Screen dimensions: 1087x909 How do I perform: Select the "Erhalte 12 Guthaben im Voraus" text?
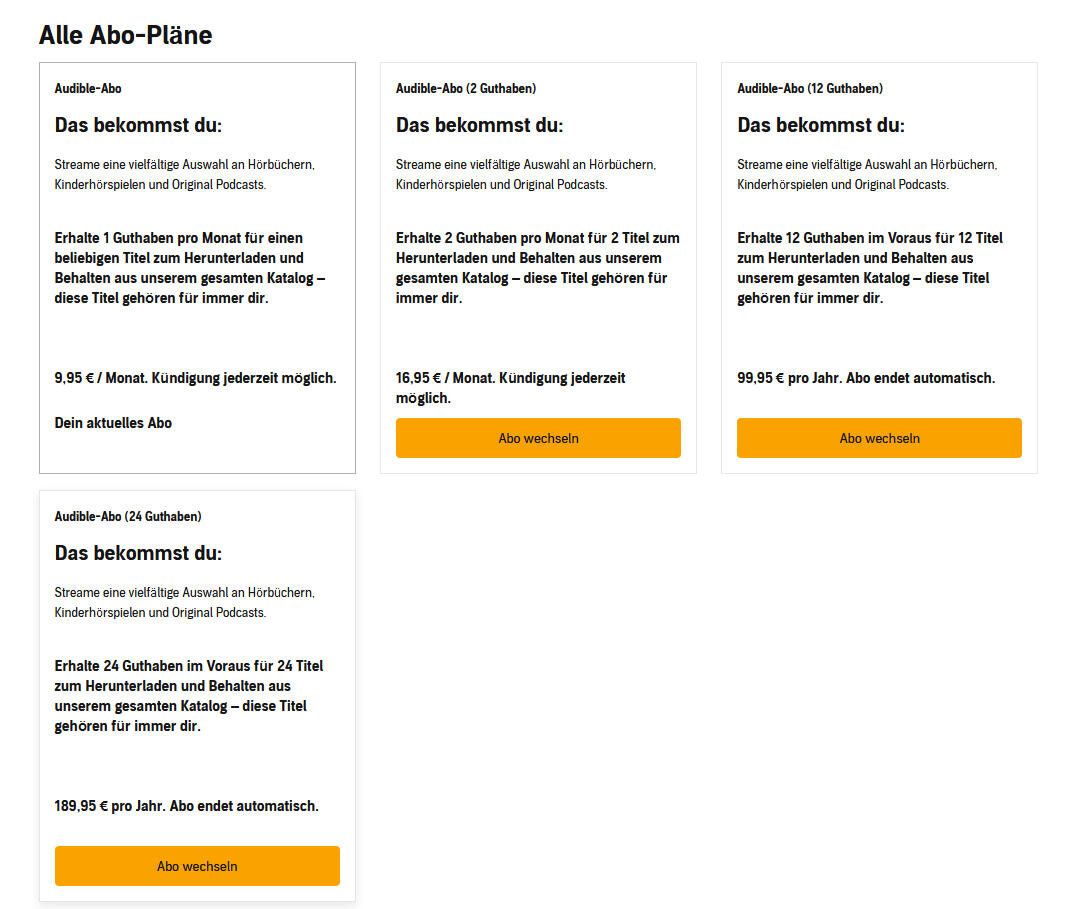(x=870, y=268)
